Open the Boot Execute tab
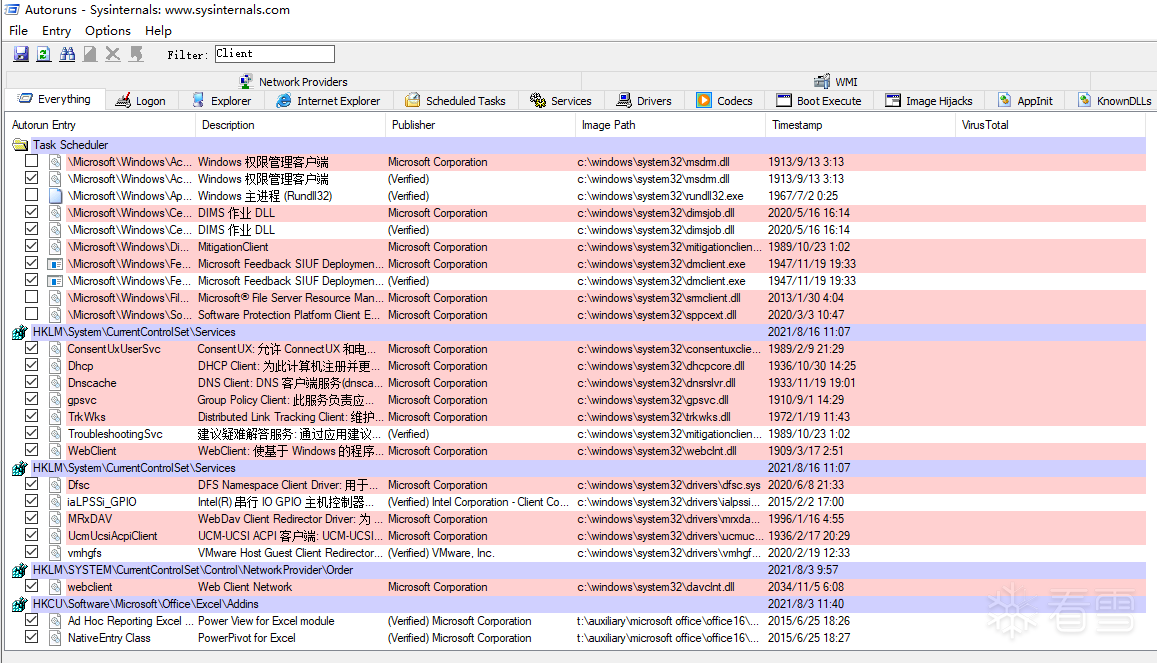Viewport: 1157px width, 663px height. tap(819, 101)
